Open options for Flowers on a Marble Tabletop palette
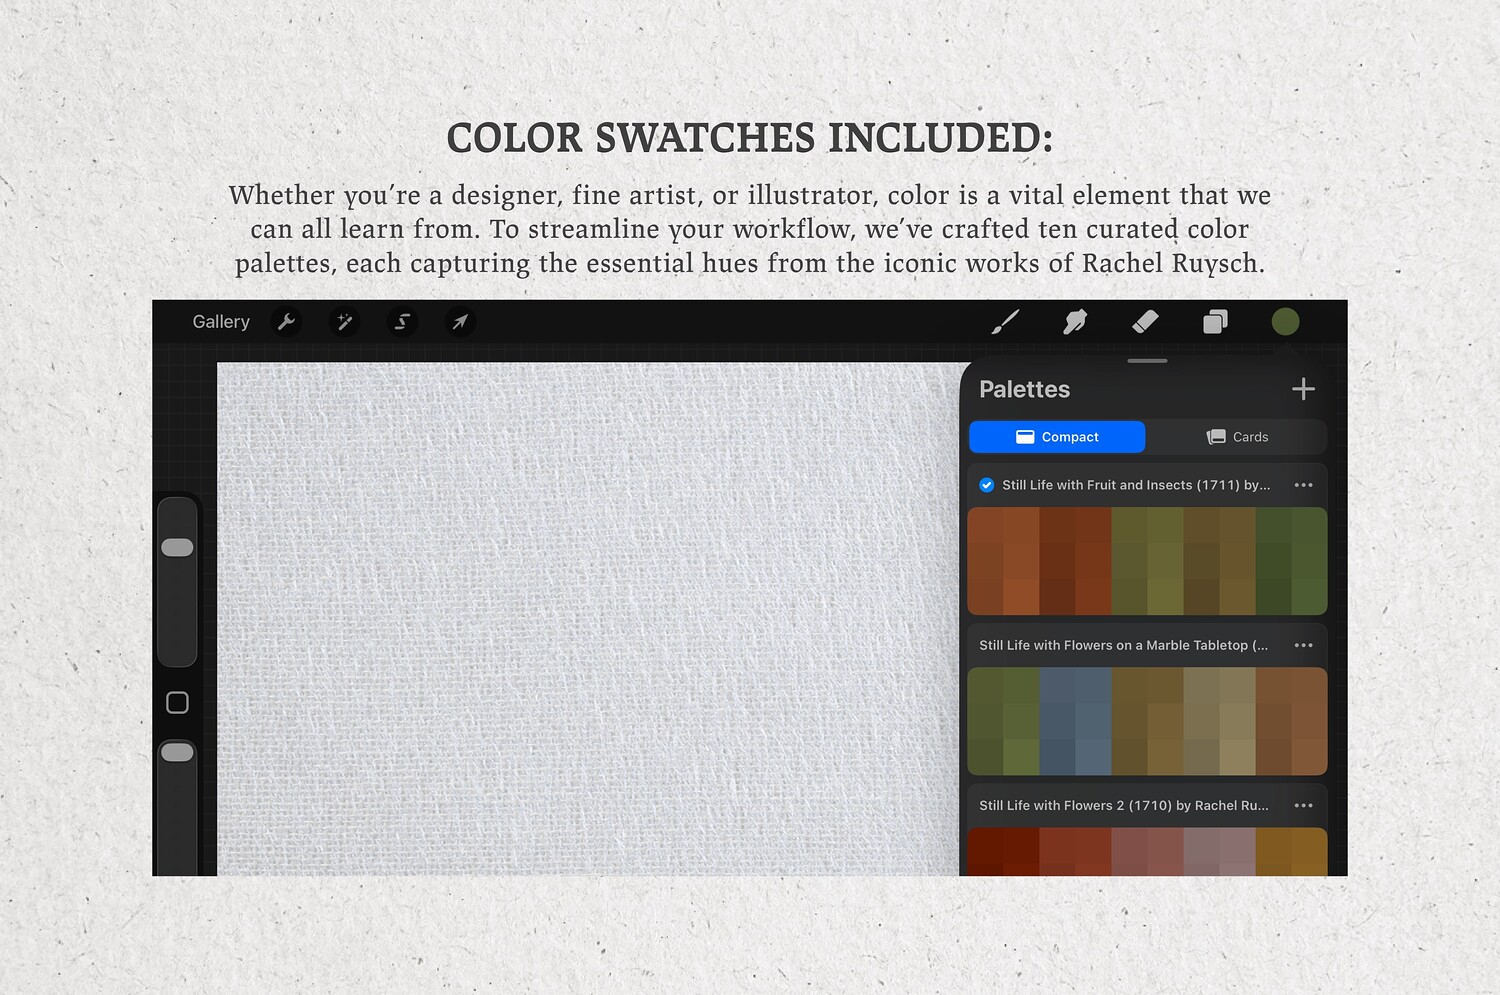Viewport: 1500px width, 995px height. tap(1303, 645)
